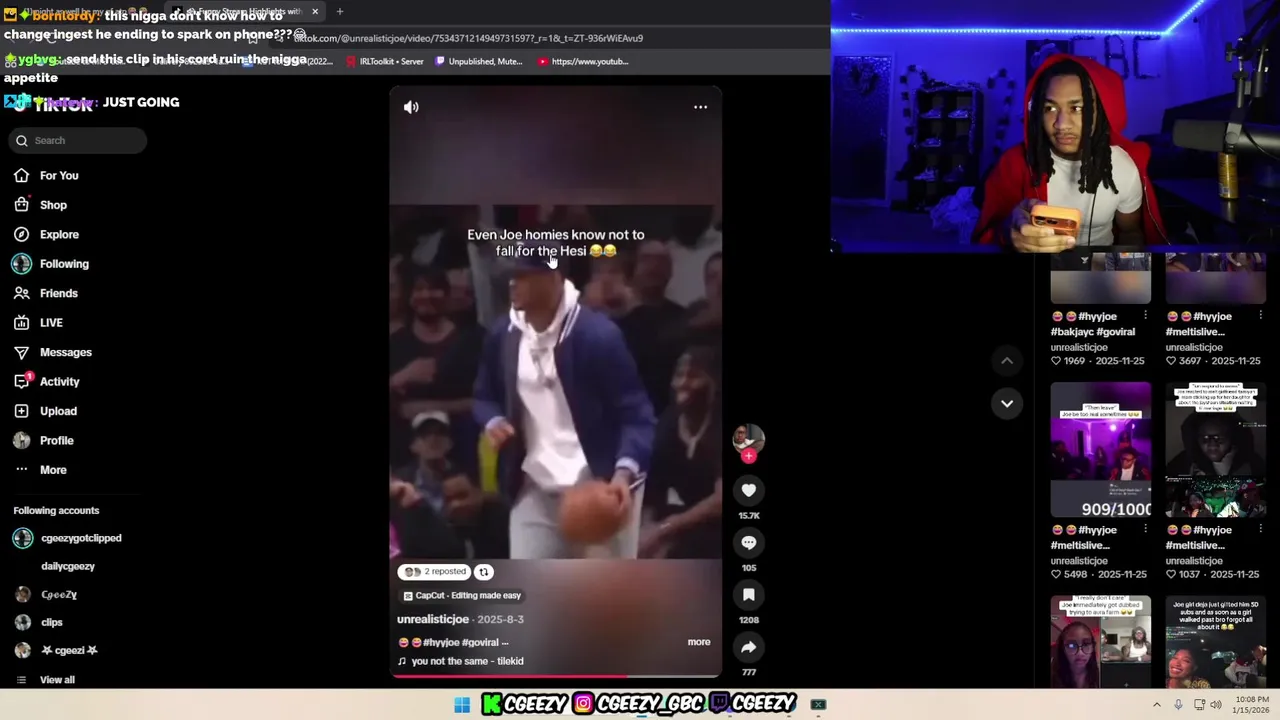This screenshot has width=1280, height=720.
Task: Open the 'IRLToolkit • Server' bookmark
Action: point(384,62)
